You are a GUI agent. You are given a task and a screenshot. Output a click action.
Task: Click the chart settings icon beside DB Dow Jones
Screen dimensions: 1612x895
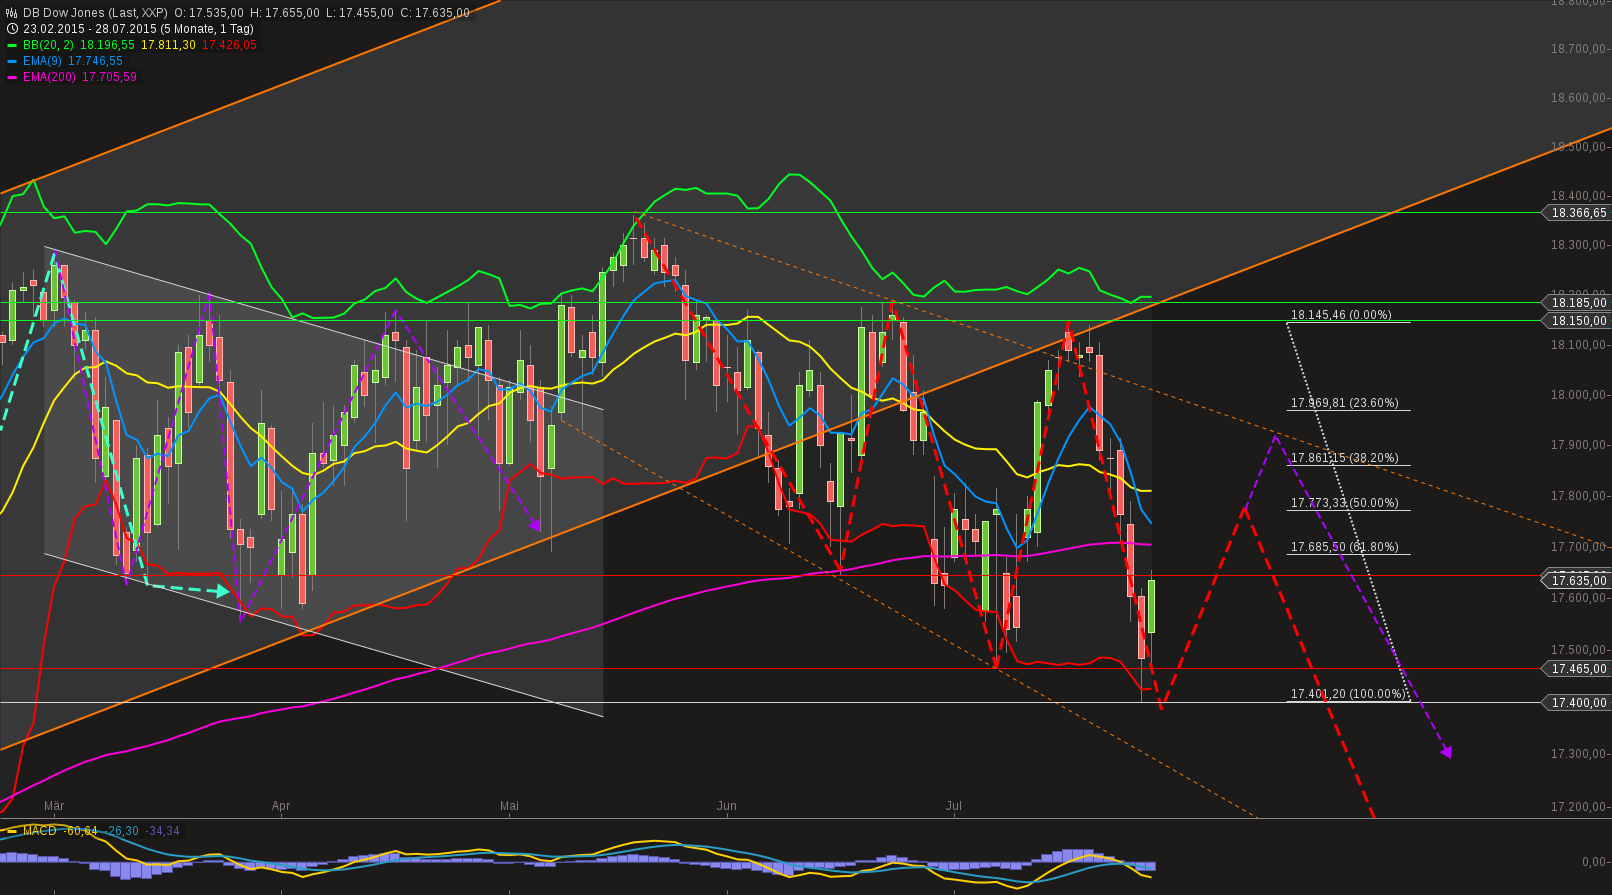pos(12,13)
